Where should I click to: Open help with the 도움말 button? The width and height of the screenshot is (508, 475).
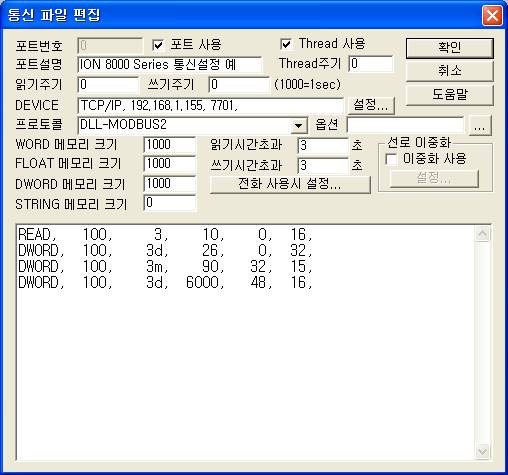coord(450,95)
